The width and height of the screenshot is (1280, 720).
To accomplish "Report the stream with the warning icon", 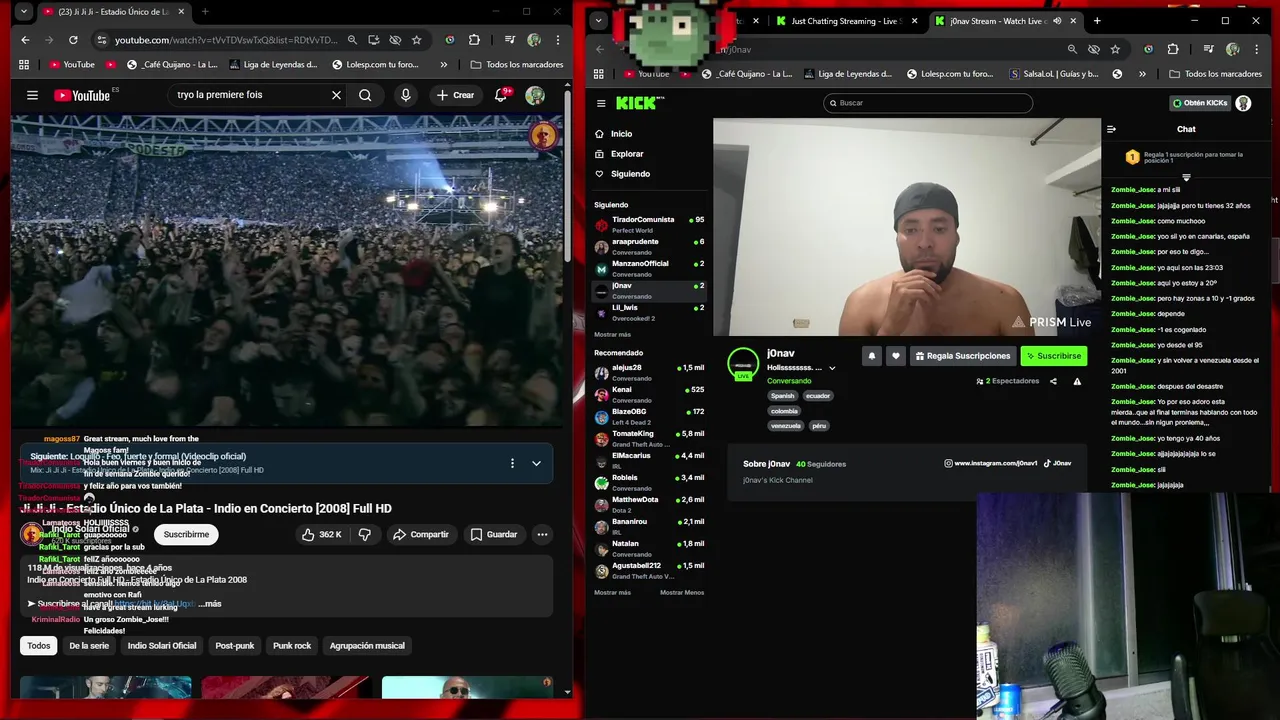I will [1077, 381].
